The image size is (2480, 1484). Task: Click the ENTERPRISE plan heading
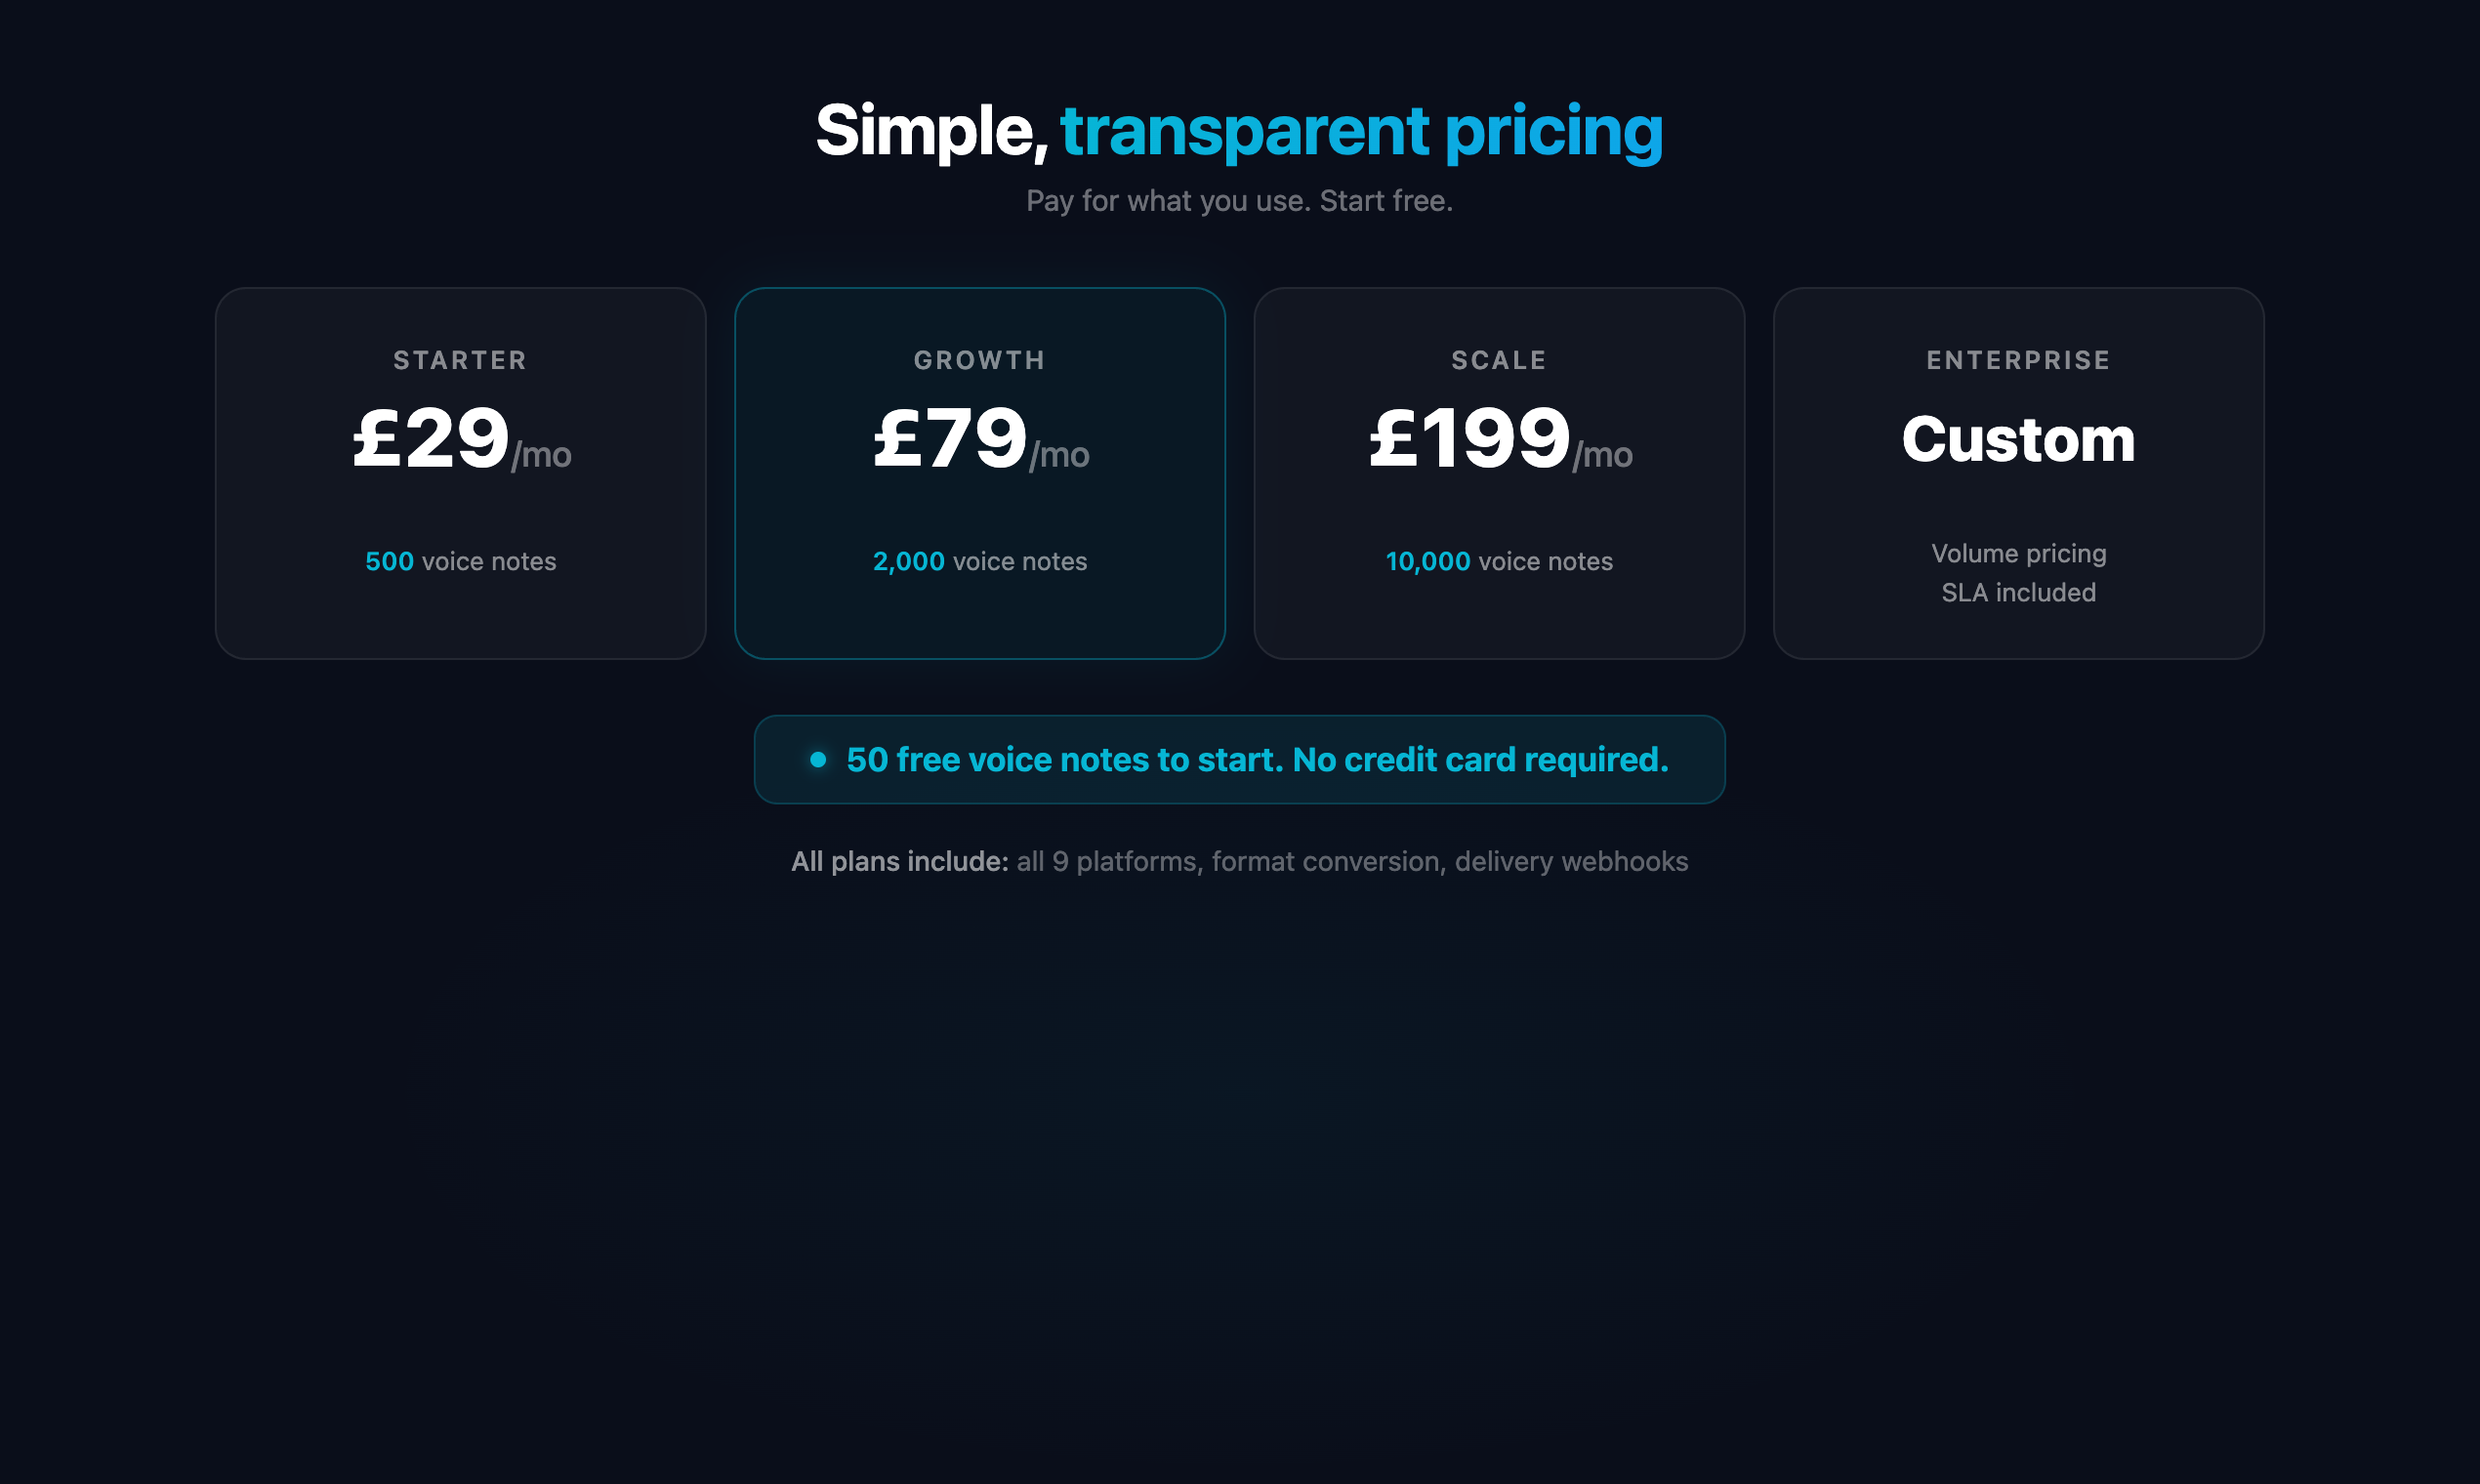pos(2018,360)
